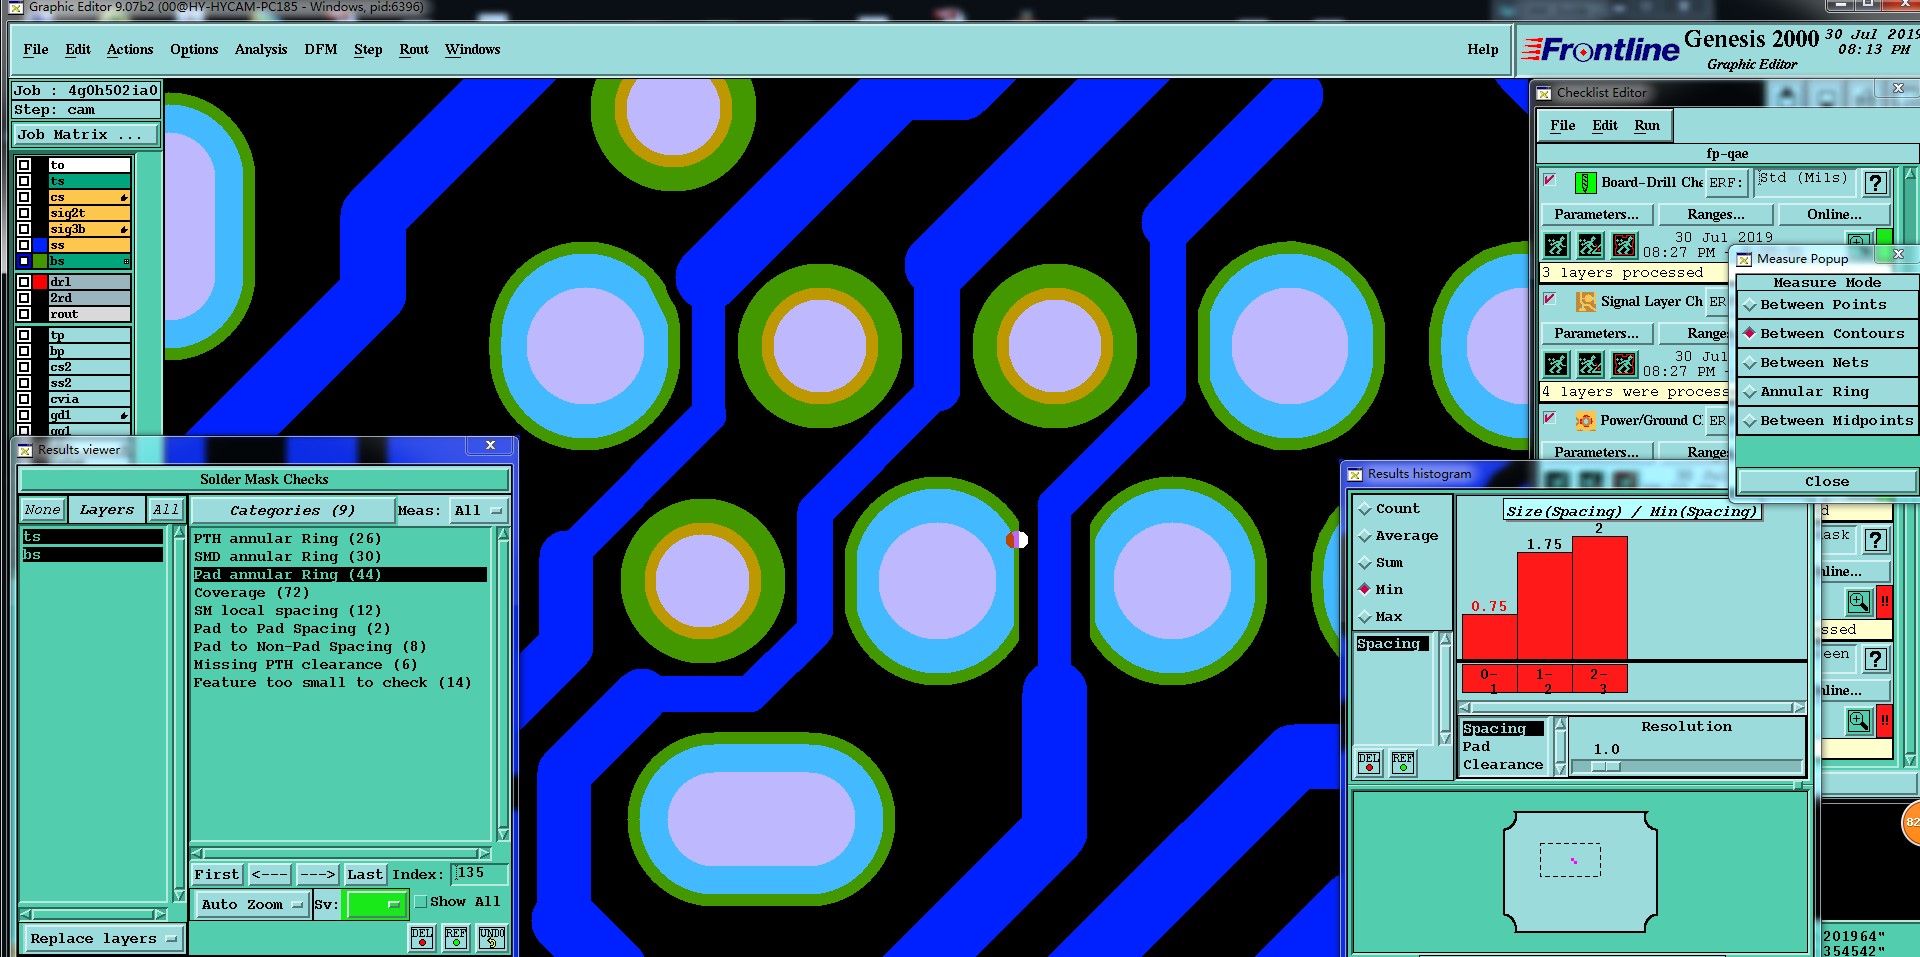Open Windows menu in Graphic Editor

[x=472, y=50]
